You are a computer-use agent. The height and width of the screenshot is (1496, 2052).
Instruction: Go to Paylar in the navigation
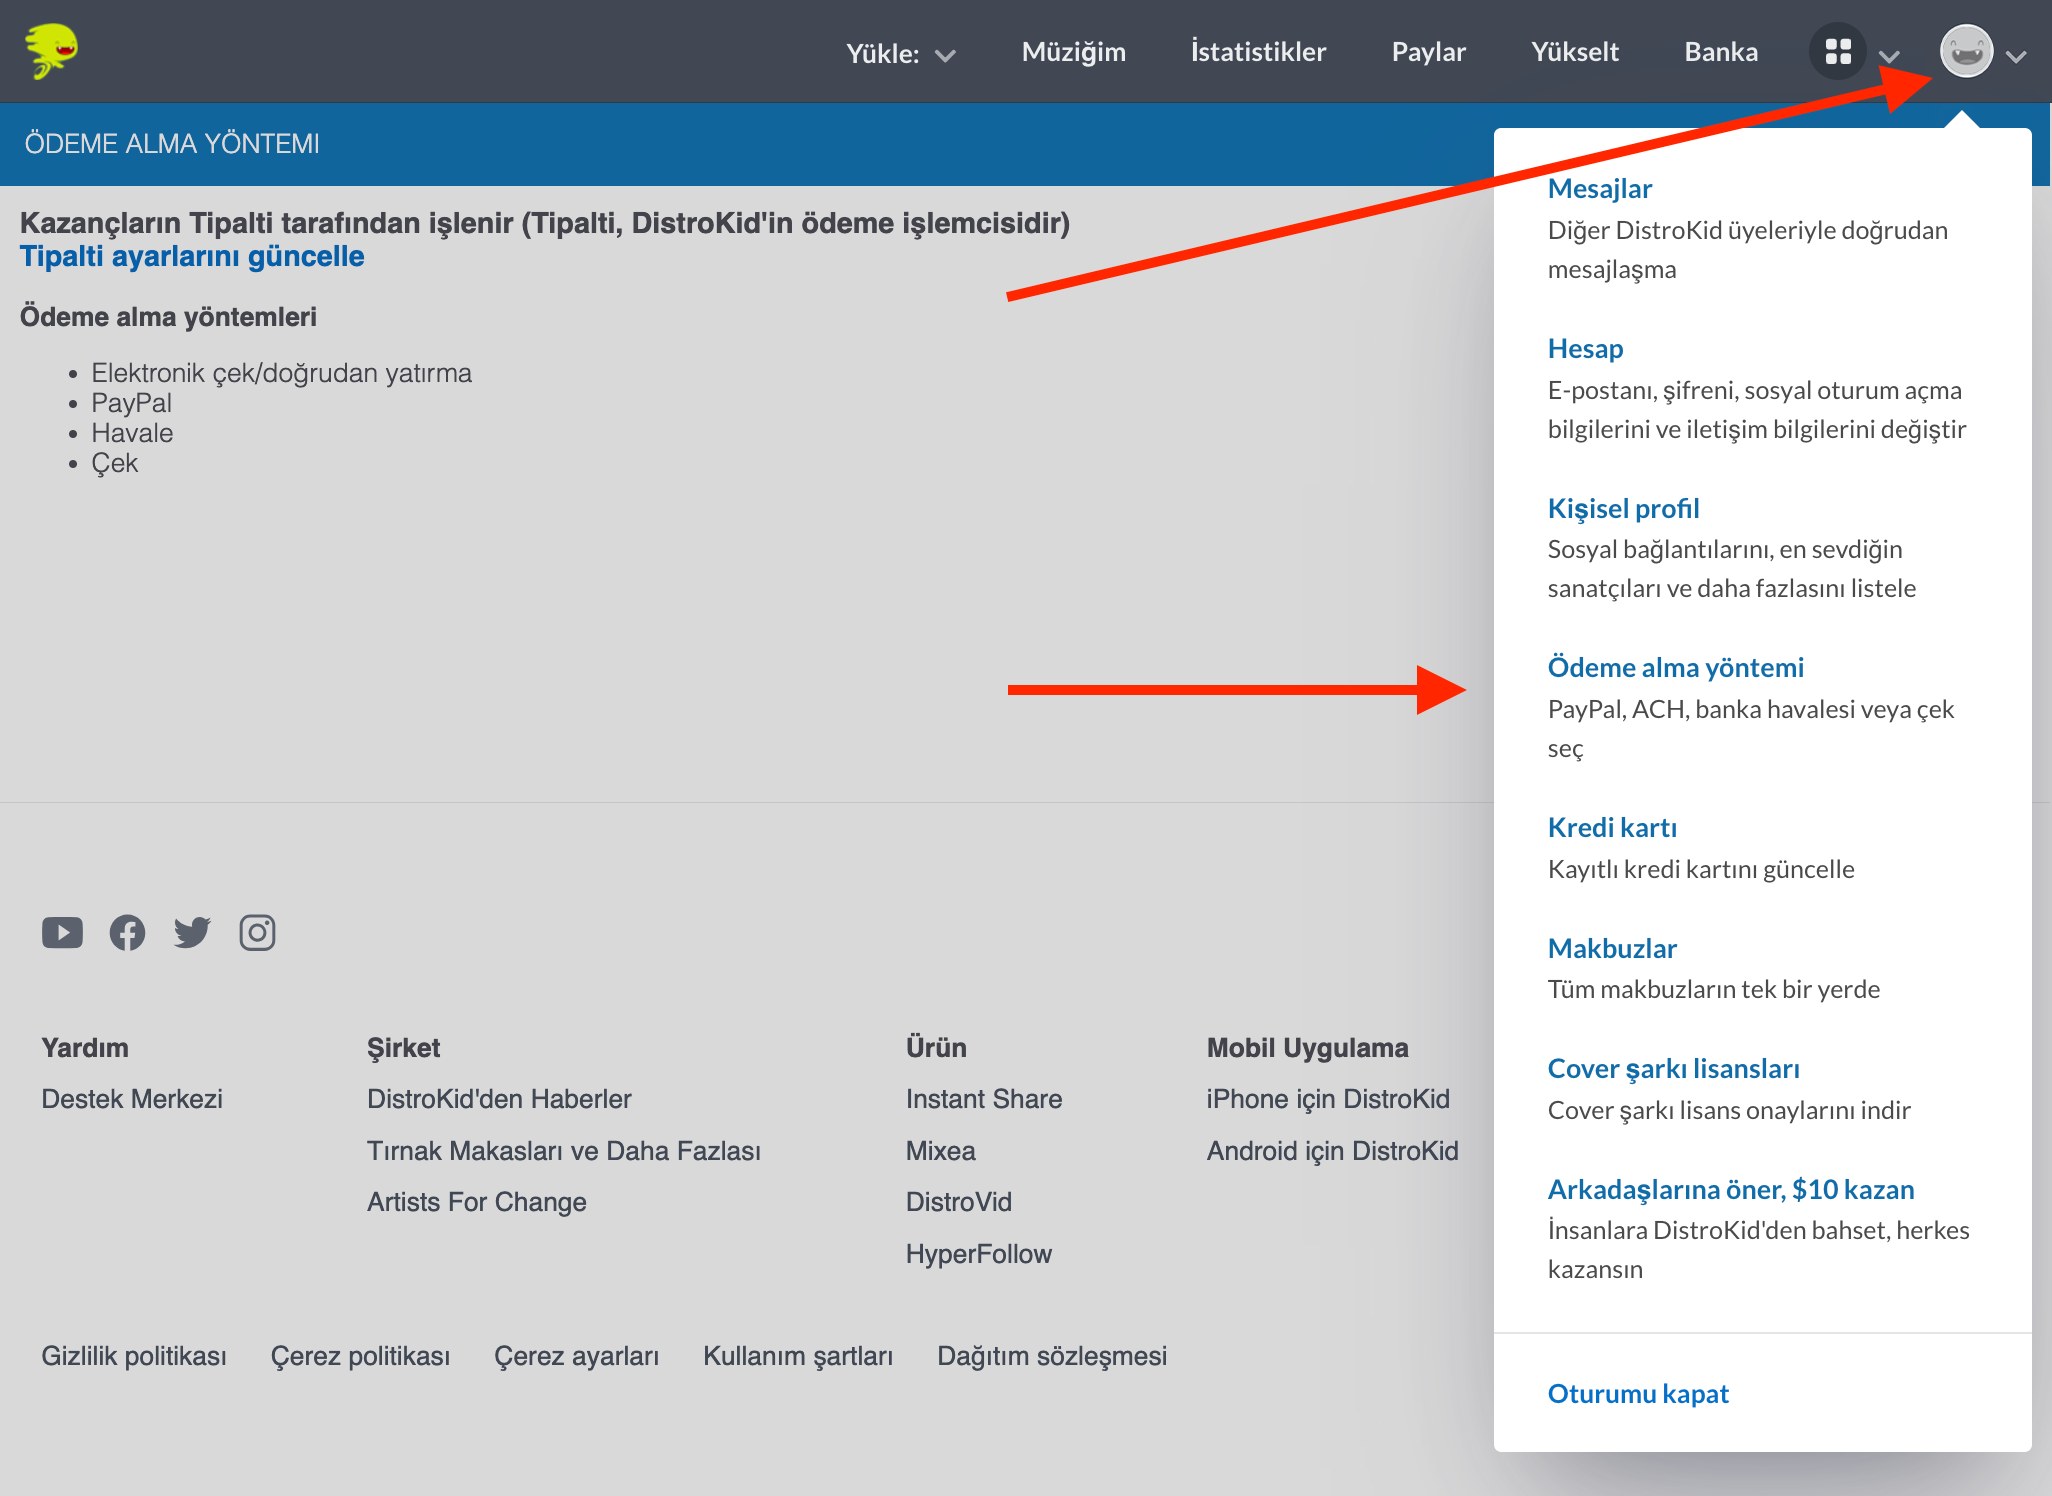click(1428, 52)
